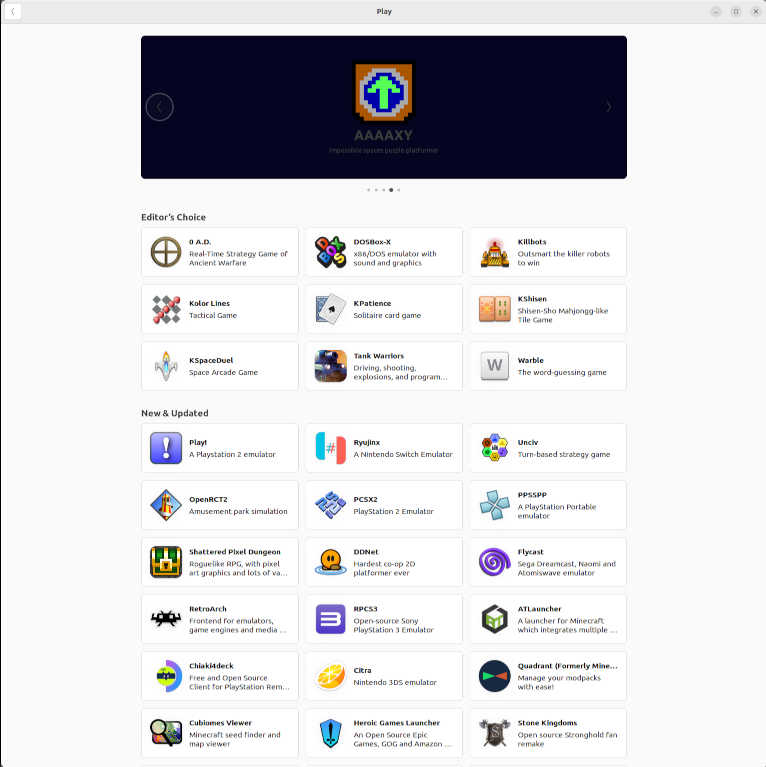The height and width of the screenshot is (767, 766).
Task: Click the 0 A.D. game icon
Action: click(166, 252)
